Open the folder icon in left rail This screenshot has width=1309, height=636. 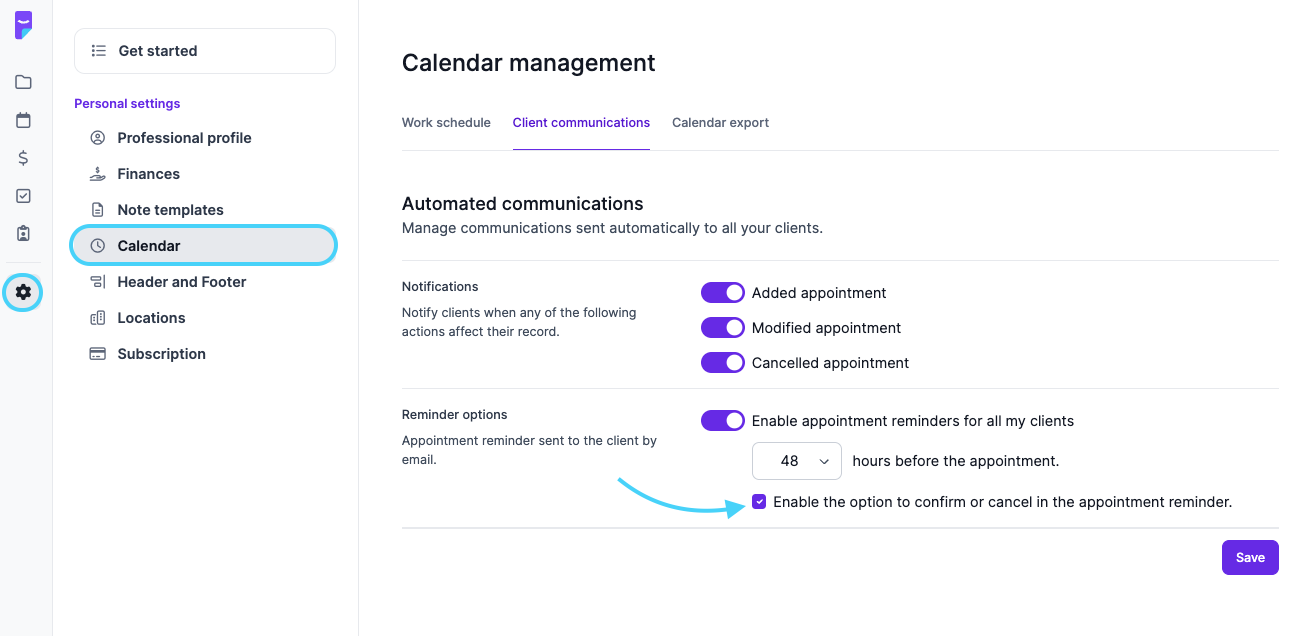tap(23, 82)
